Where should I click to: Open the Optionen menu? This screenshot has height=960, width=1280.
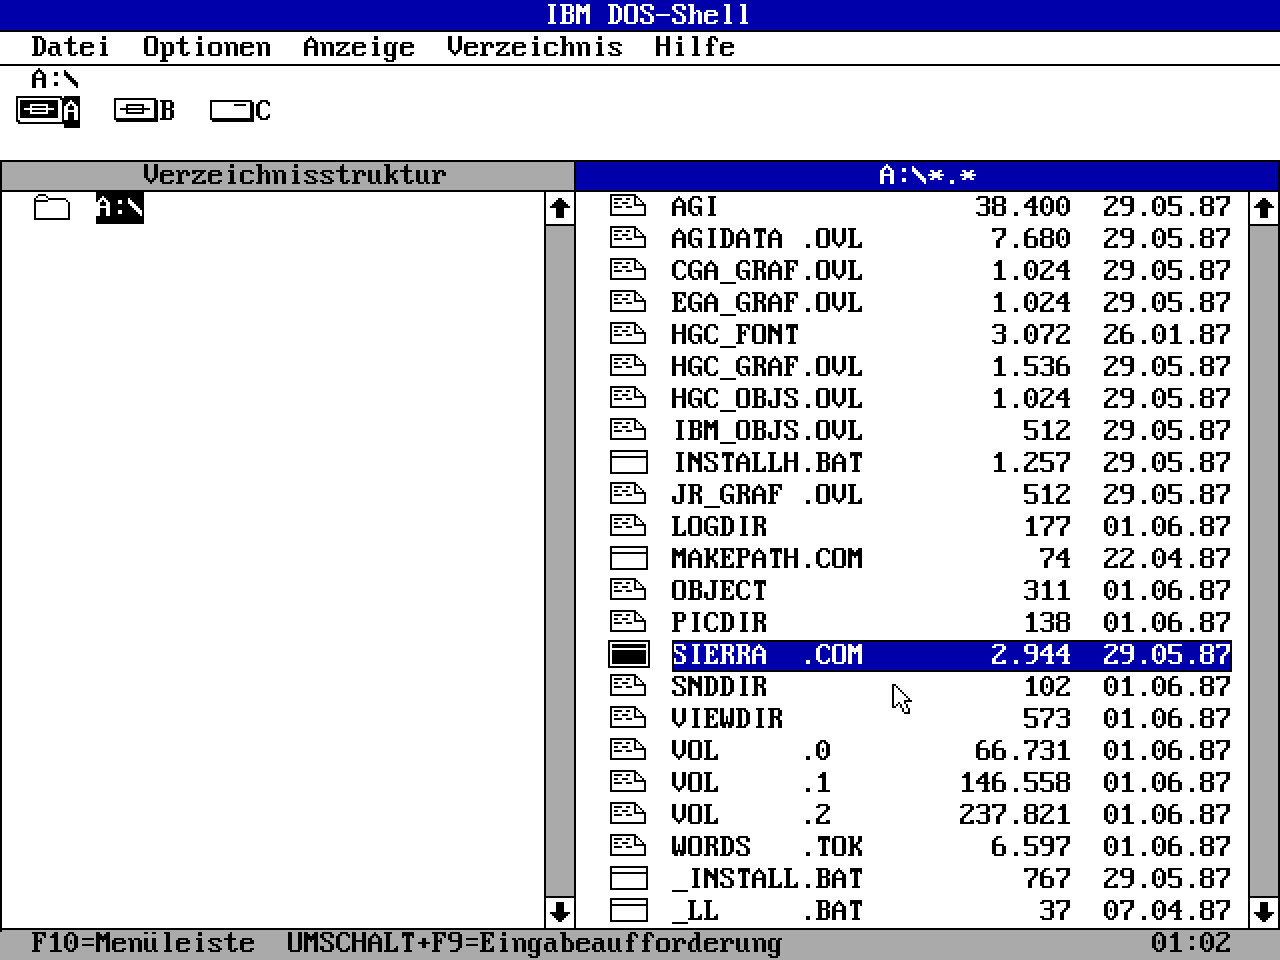pos(206,47)
